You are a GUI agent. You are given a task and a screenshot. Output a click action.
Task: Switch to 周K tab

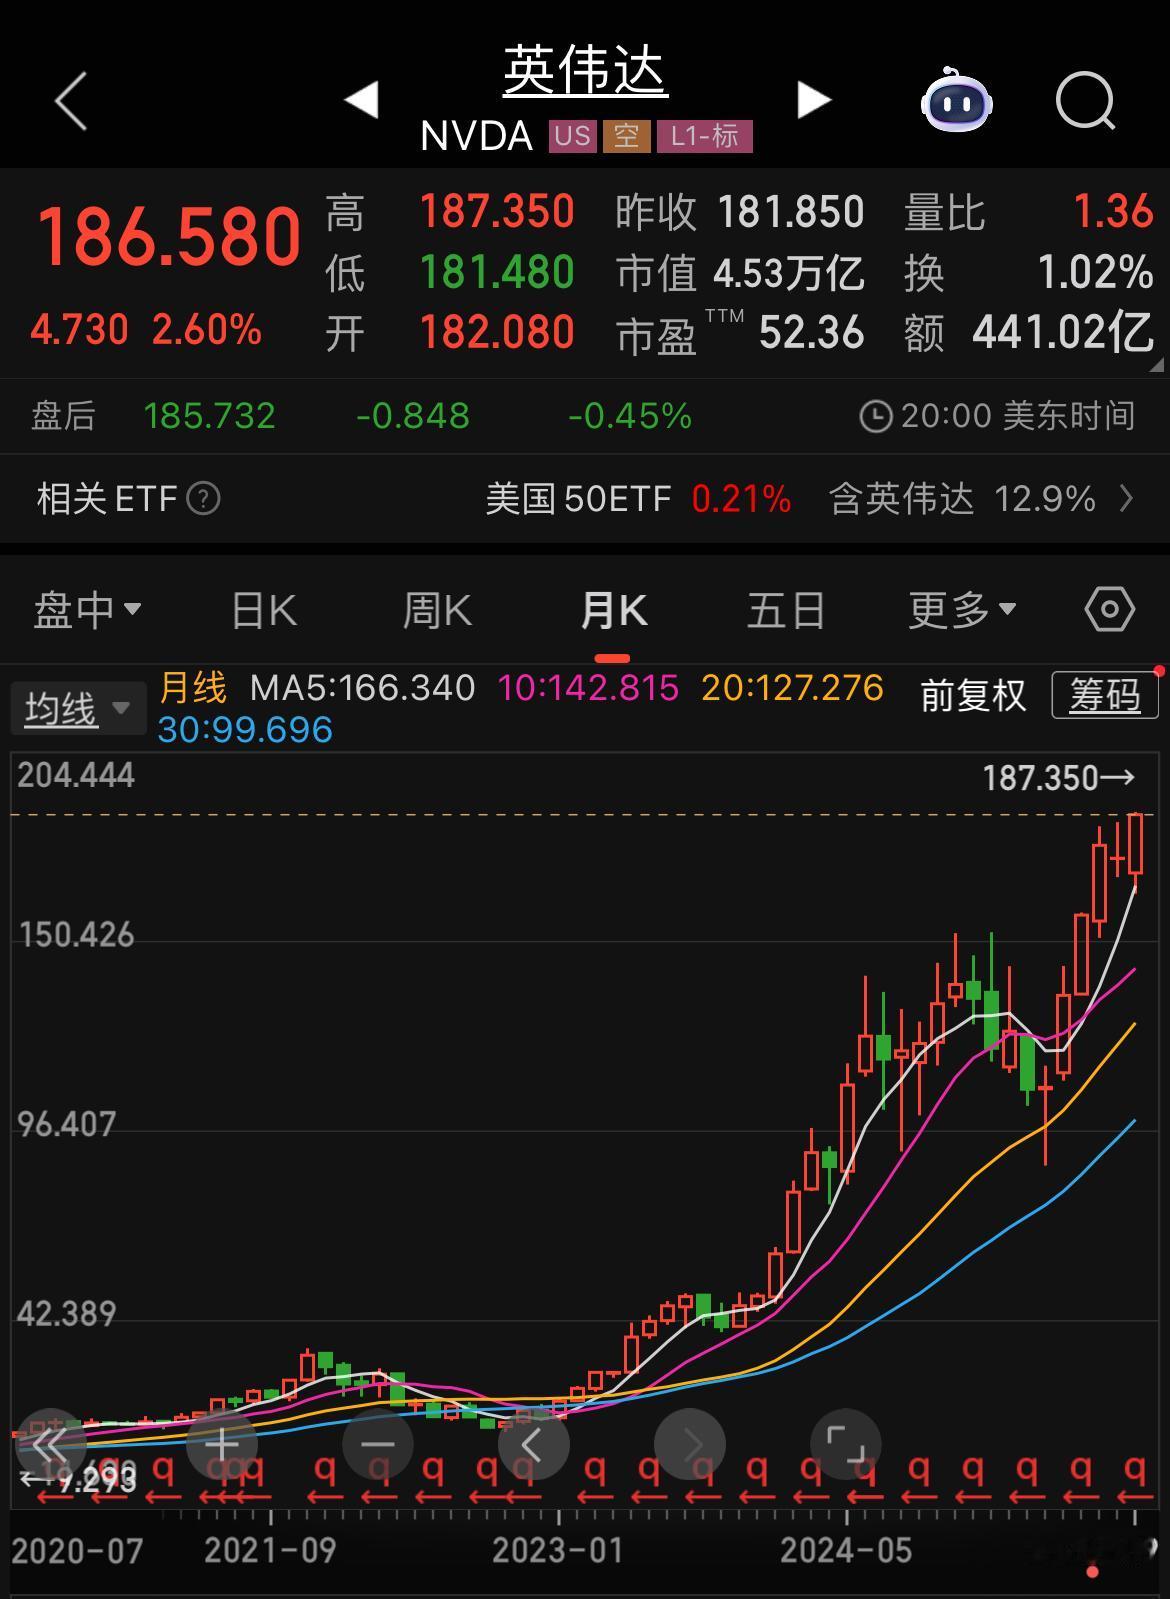[x=437, y=609]
